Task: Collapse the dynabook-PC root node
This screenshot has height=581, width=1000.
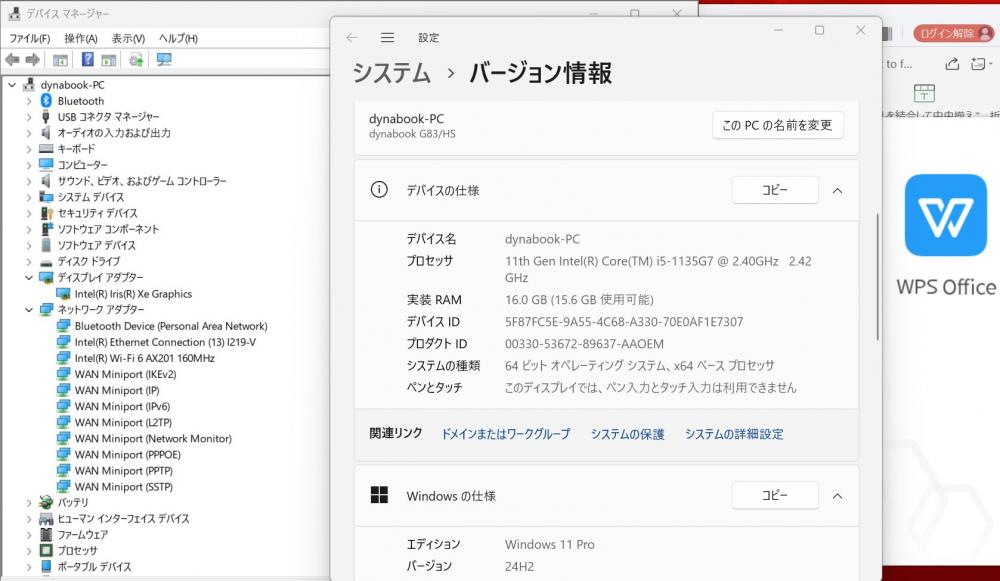Action: click(12, 85)
